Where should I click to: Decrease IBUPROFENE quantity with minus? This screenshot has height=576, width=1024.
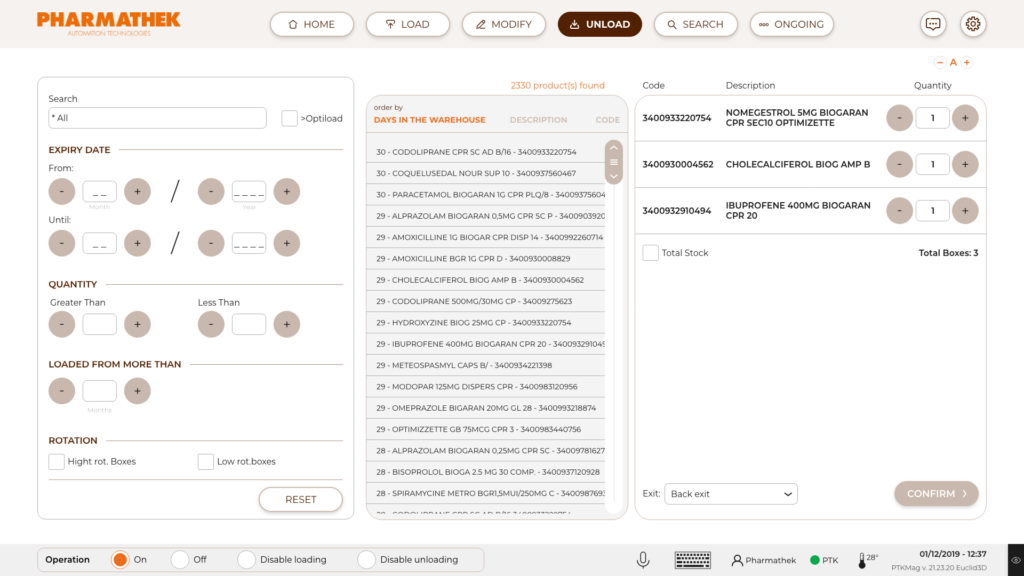[899, 210]
